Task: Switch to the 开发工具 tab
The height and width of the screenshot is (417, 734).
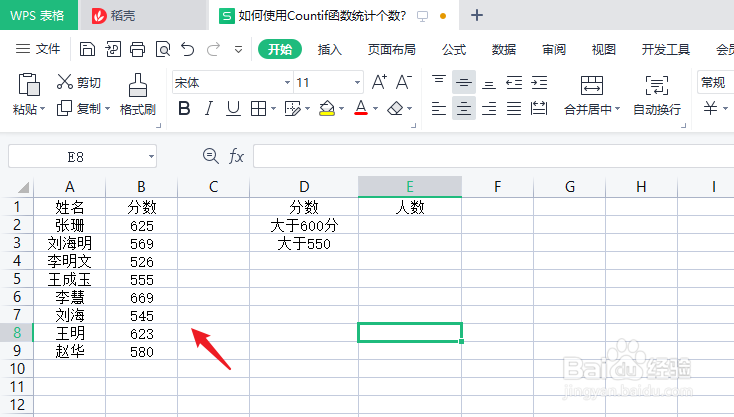Action: click(x=666, y=49)
